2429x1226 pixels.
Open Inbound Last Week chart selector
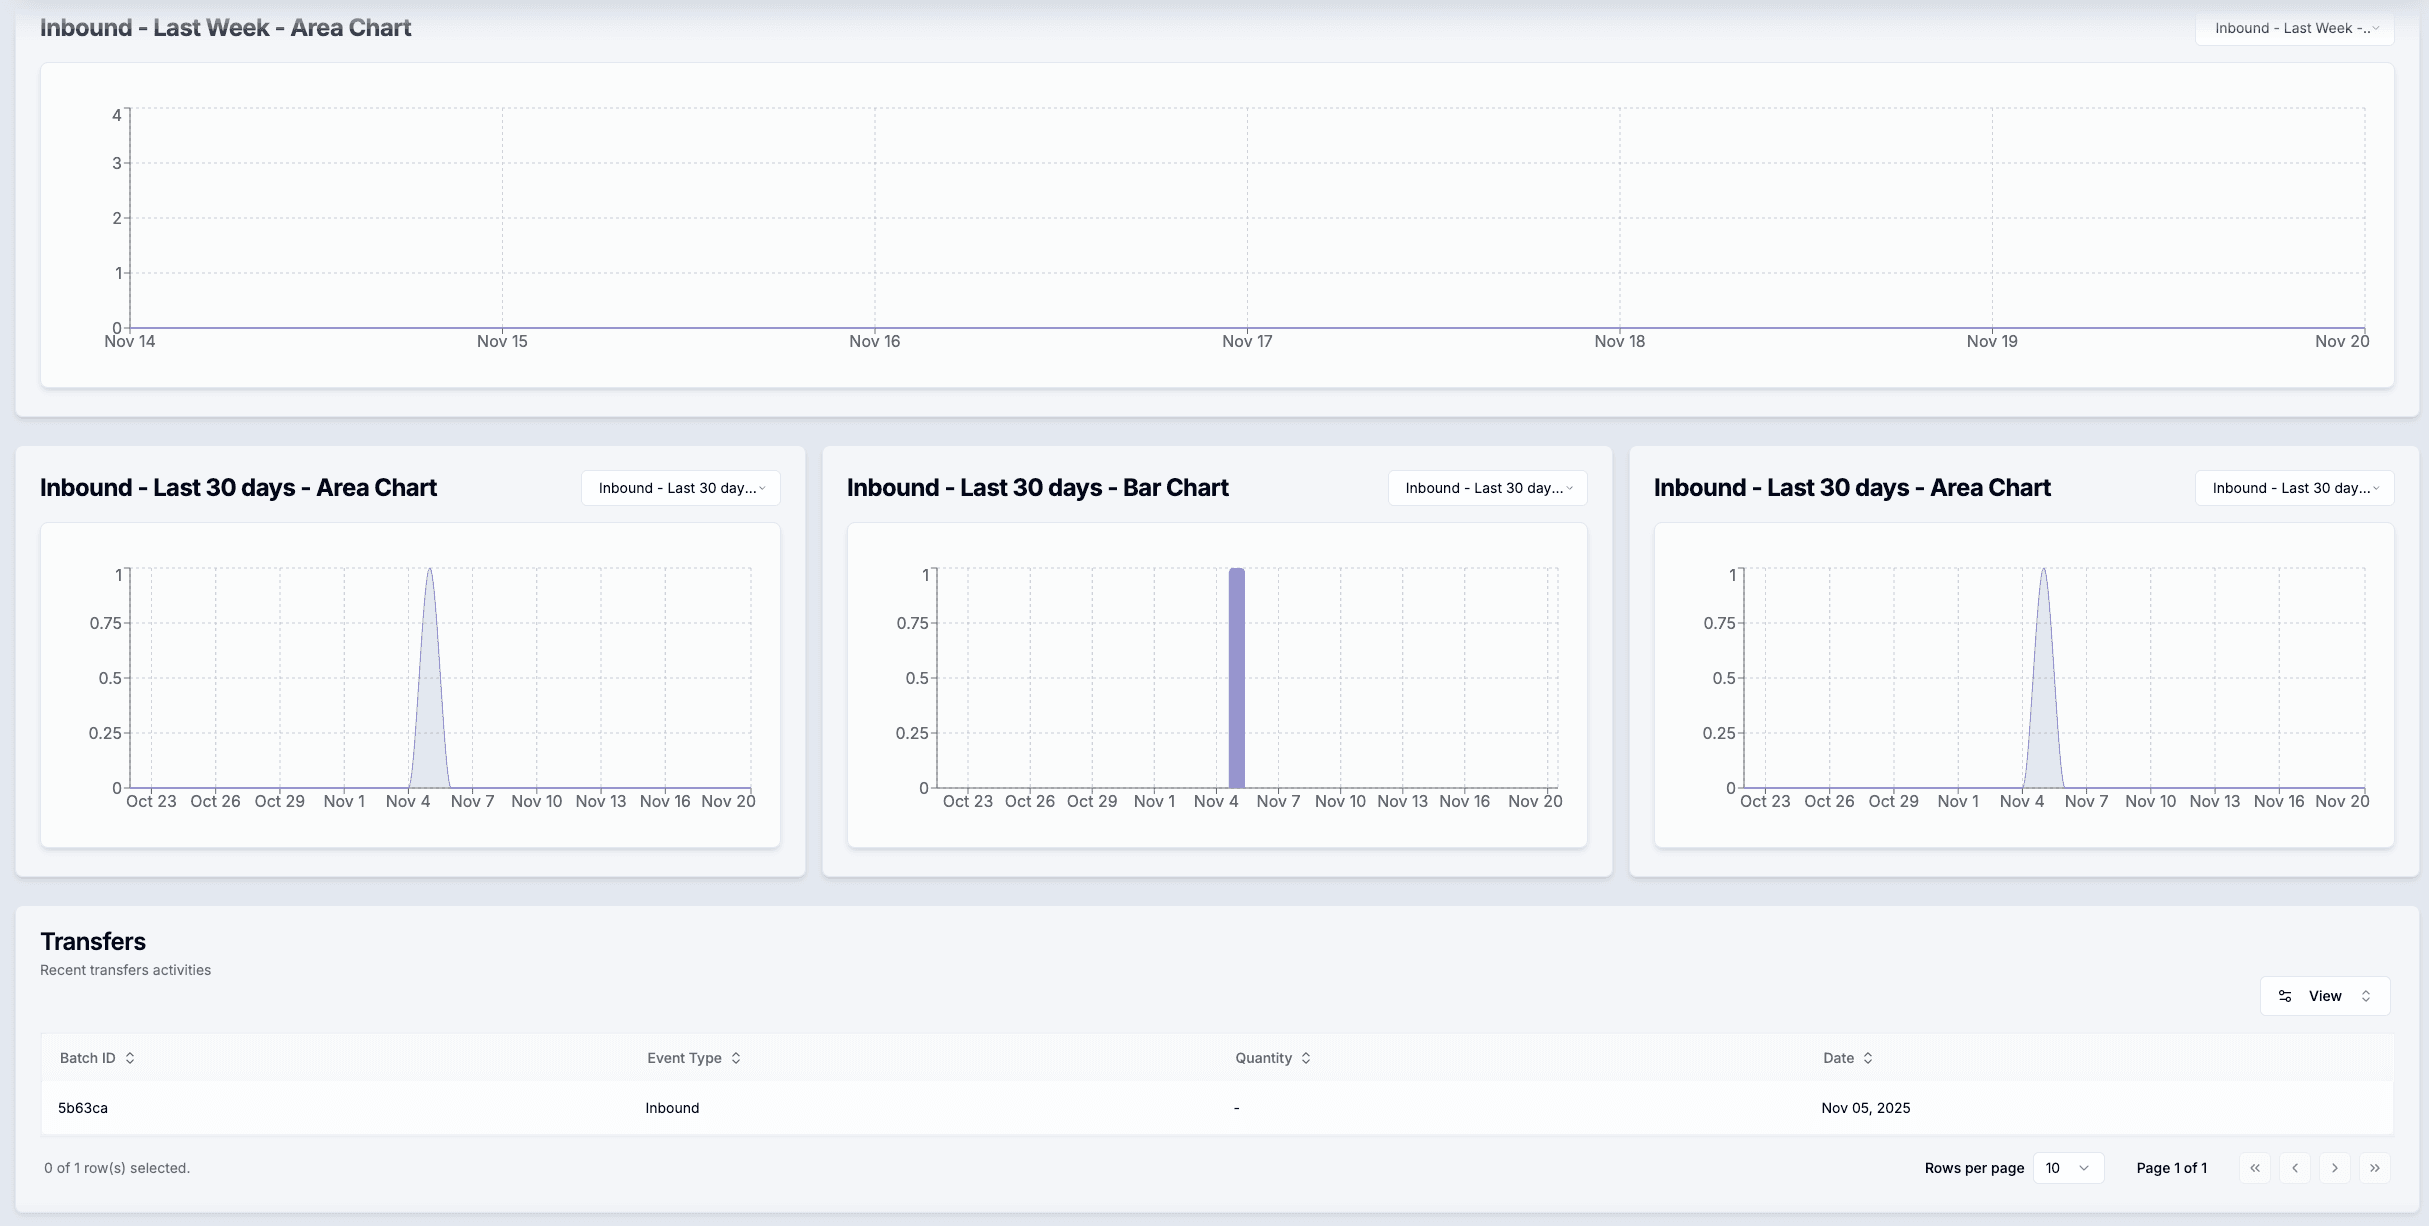(2294, 28)
